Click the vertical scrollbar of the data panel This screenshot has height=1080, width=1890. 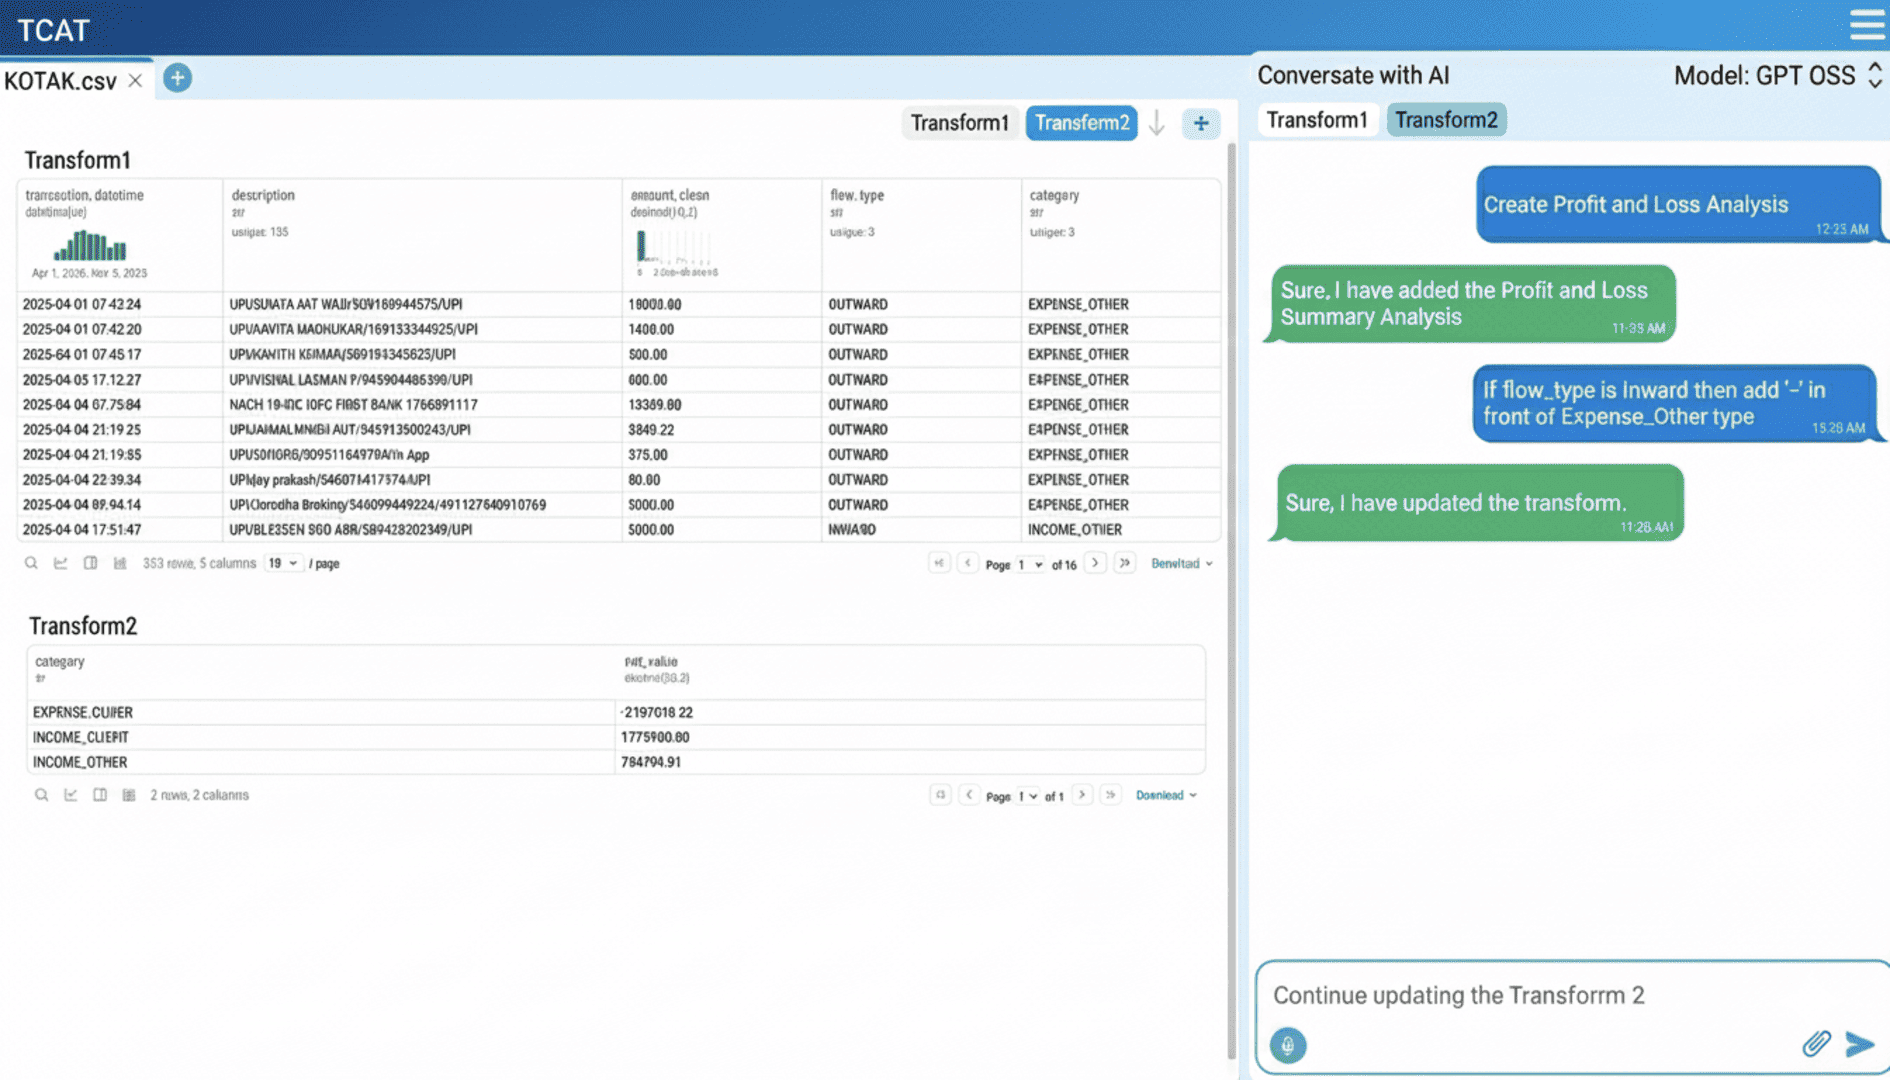(1231, 600)
